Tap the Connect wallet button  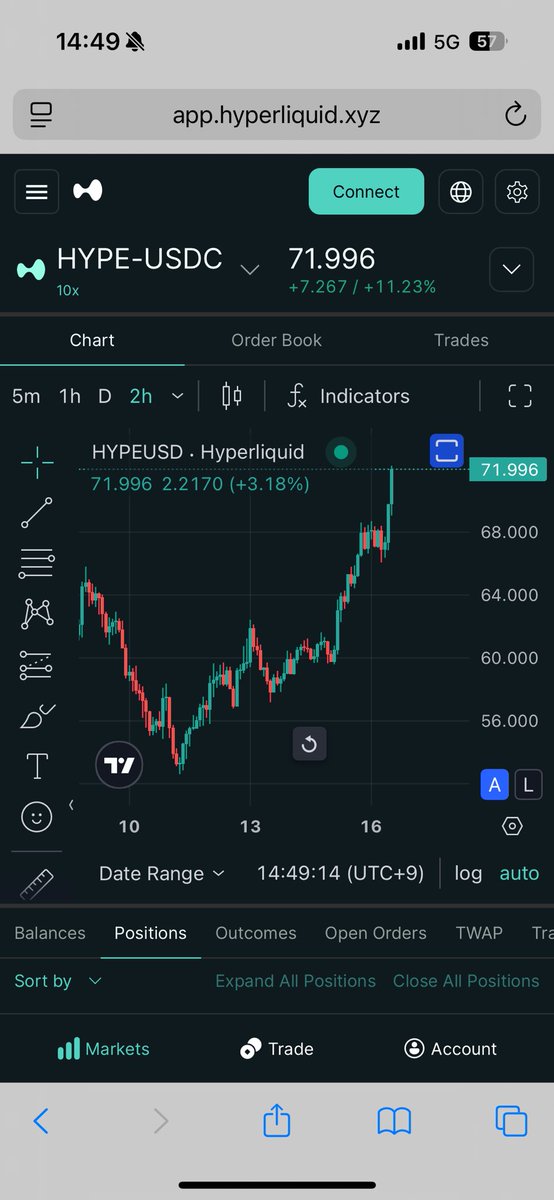click(366, 192)
